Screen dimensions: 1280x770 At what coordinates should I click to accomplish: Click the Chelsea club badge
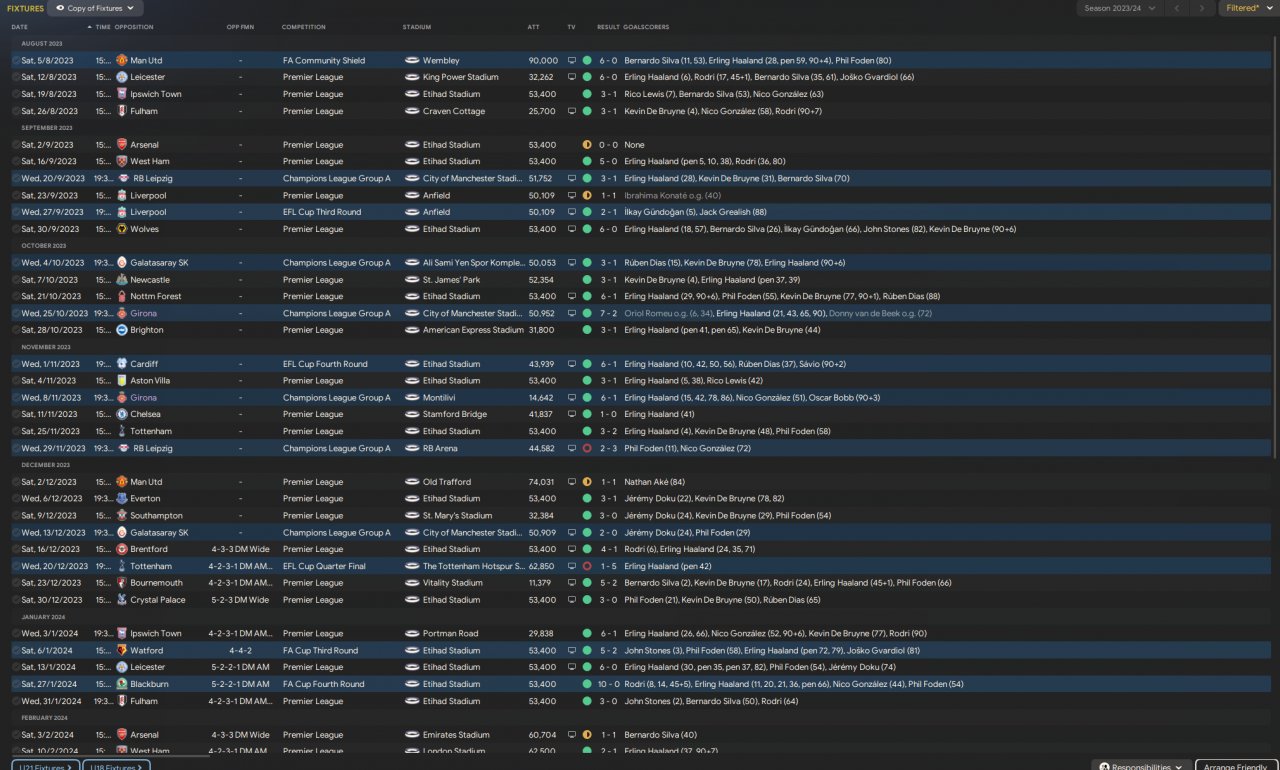click(122, 414)
